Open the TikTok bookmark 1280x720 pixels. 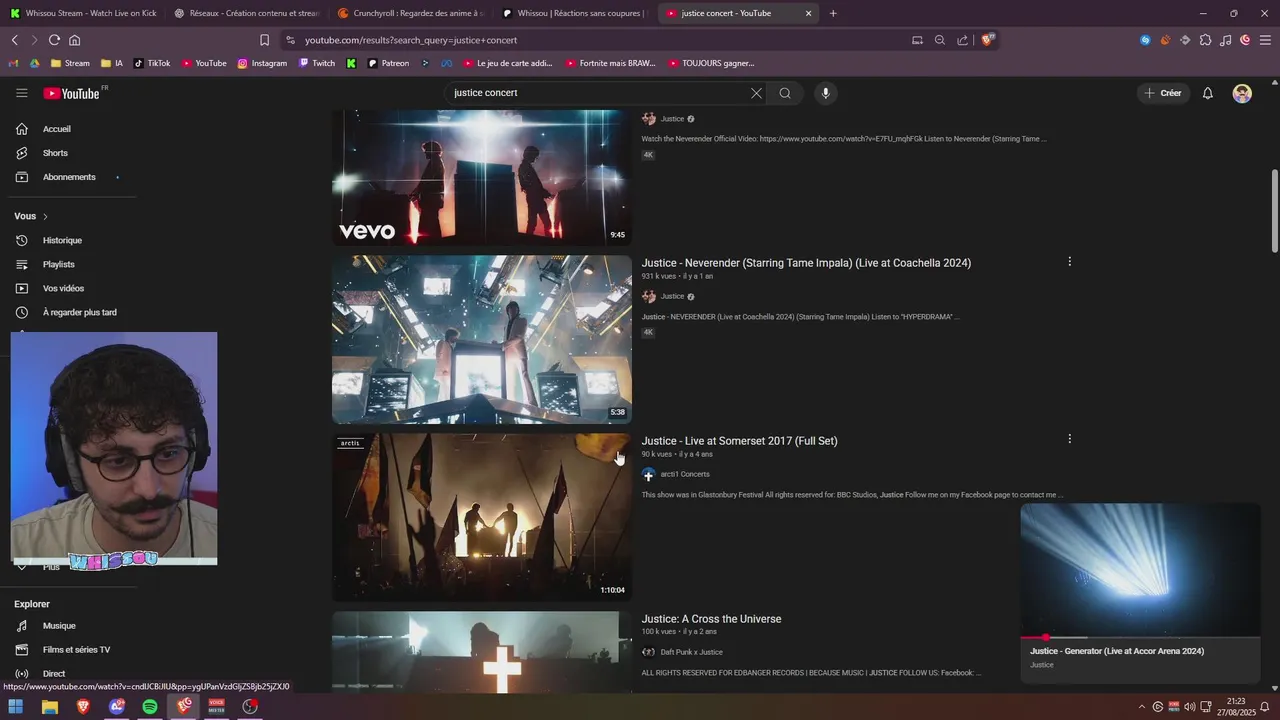click(152, 63)
